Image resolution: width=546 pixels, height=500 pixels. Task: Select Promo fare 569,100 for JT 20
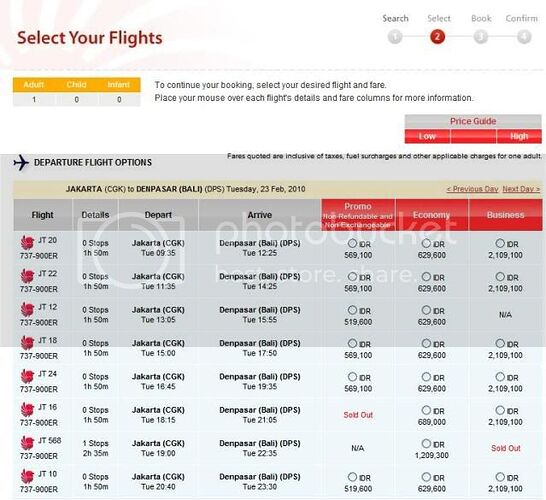[x=352, y=243]
